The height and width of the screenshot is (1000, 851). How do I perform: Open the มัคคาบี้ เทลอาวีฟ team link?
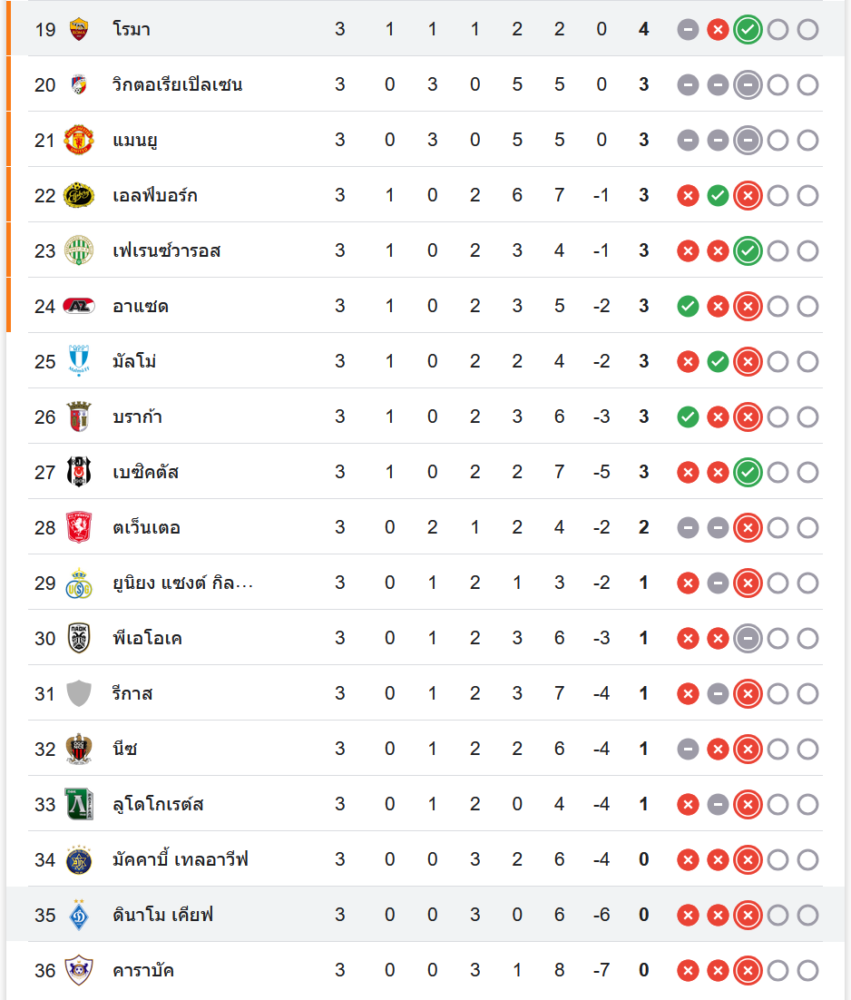coord(180,859)
